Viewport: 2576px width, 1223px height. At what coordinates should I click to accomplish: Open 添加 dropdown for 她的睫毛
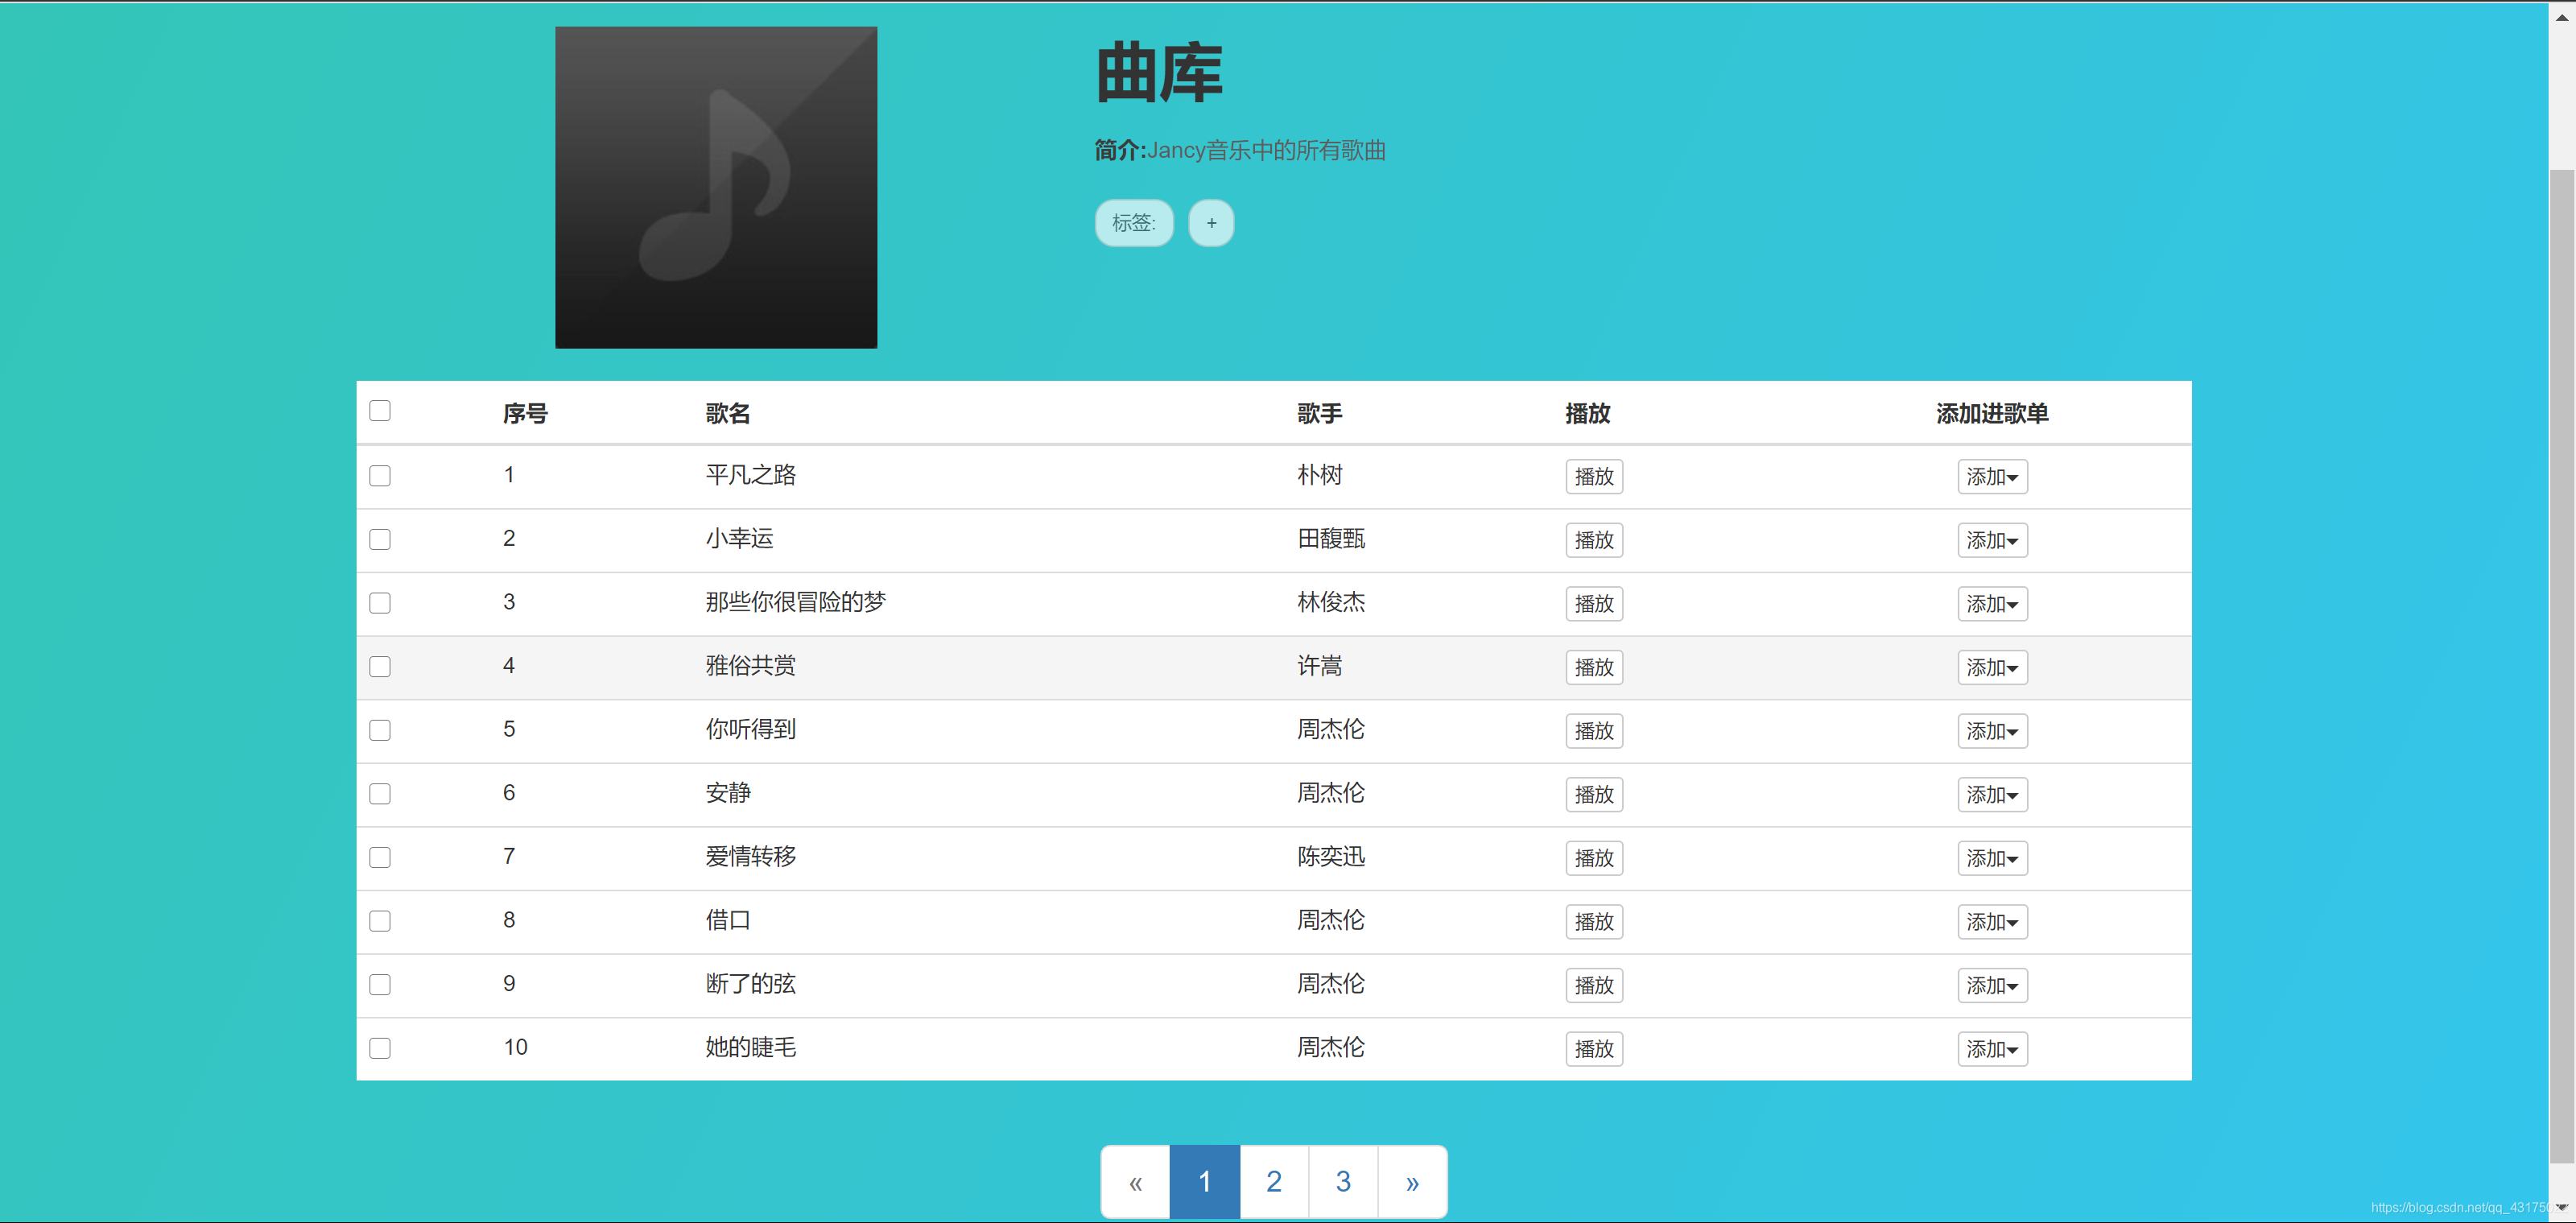[x=1992, y=1049]
